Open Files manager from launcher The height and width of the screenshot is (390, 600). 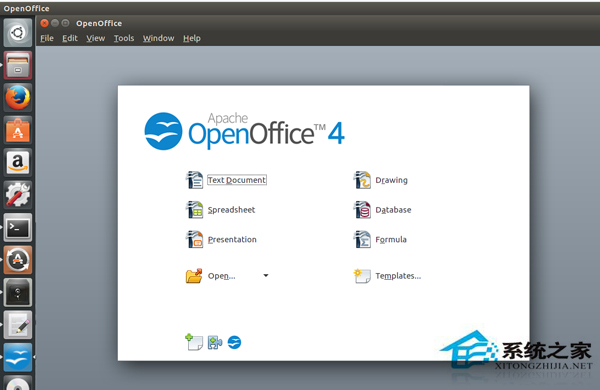[x=18, y=65]
